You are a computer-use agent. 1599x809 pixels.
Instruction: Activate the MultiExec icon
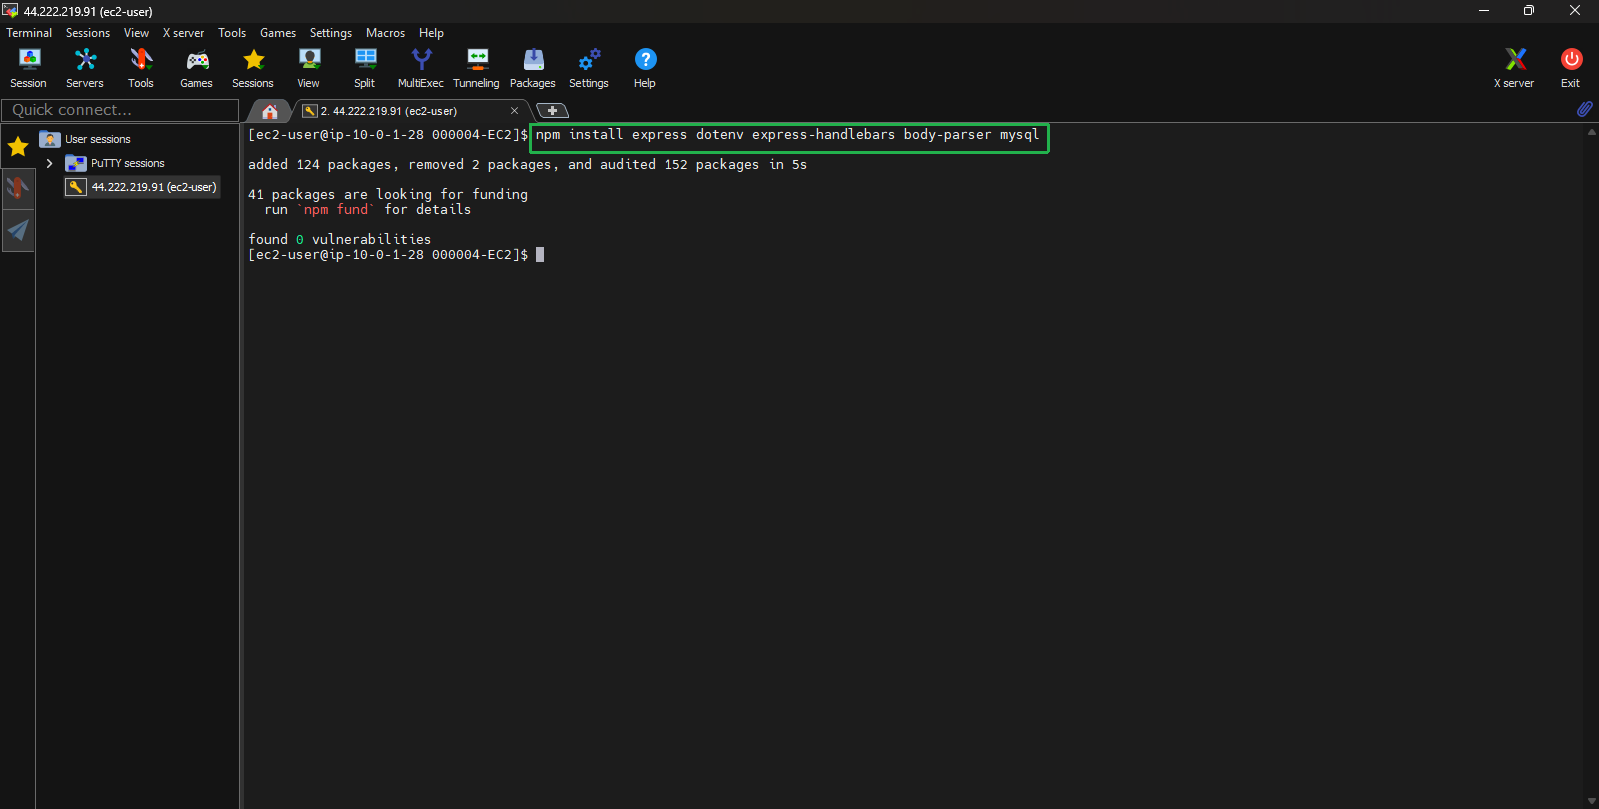click(x=421, y=68)
